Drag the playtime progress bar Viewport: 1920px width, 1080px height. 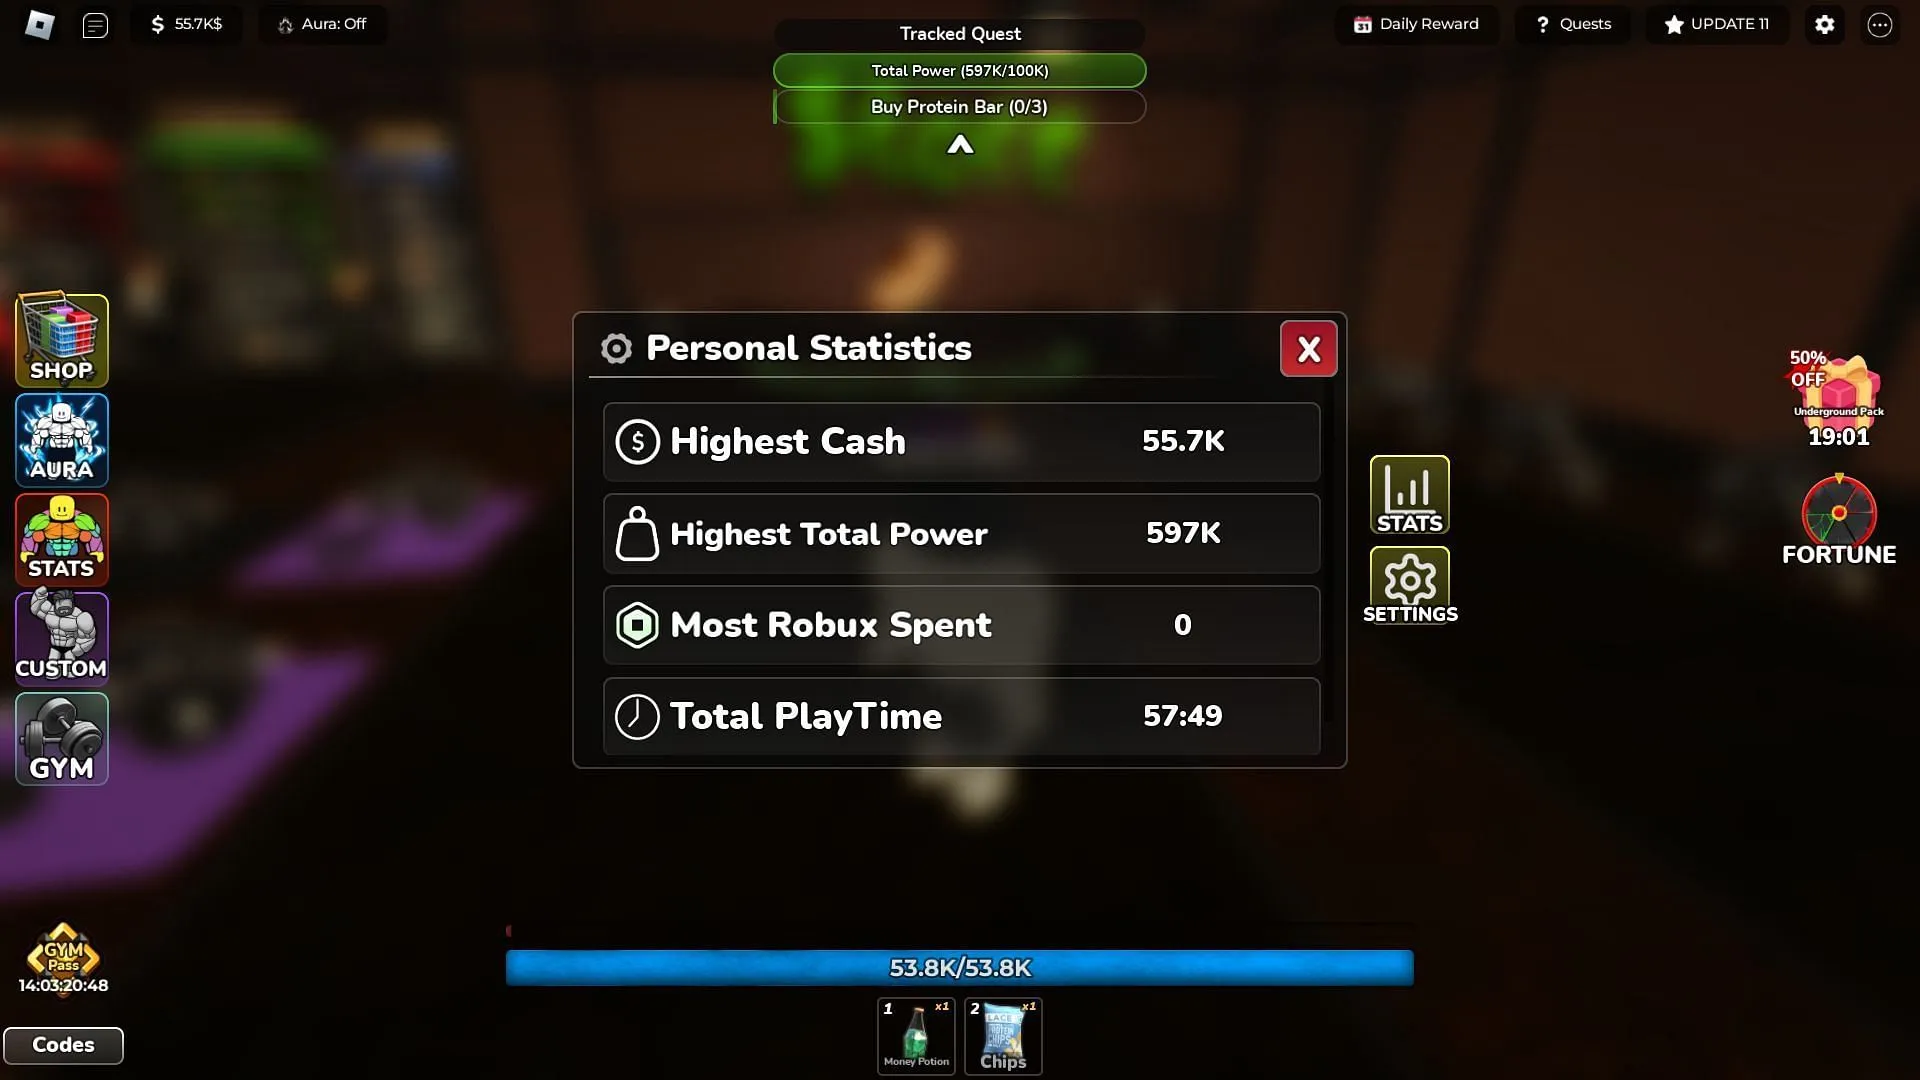(x=959, y=967)
